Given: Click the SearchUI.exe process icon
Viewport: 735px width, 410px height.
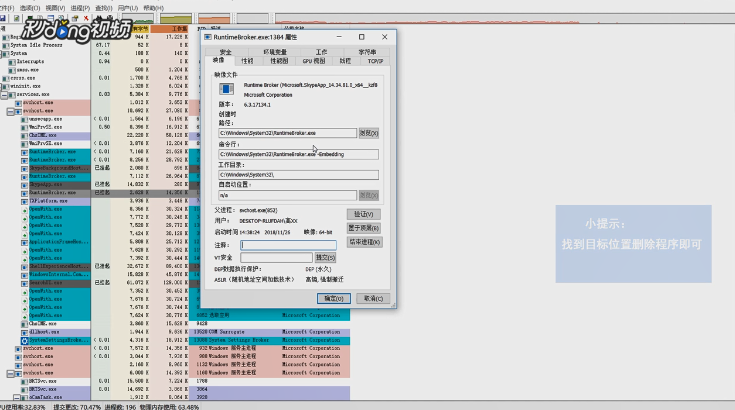Looking at the screenshot, I should tap(25, 283).
